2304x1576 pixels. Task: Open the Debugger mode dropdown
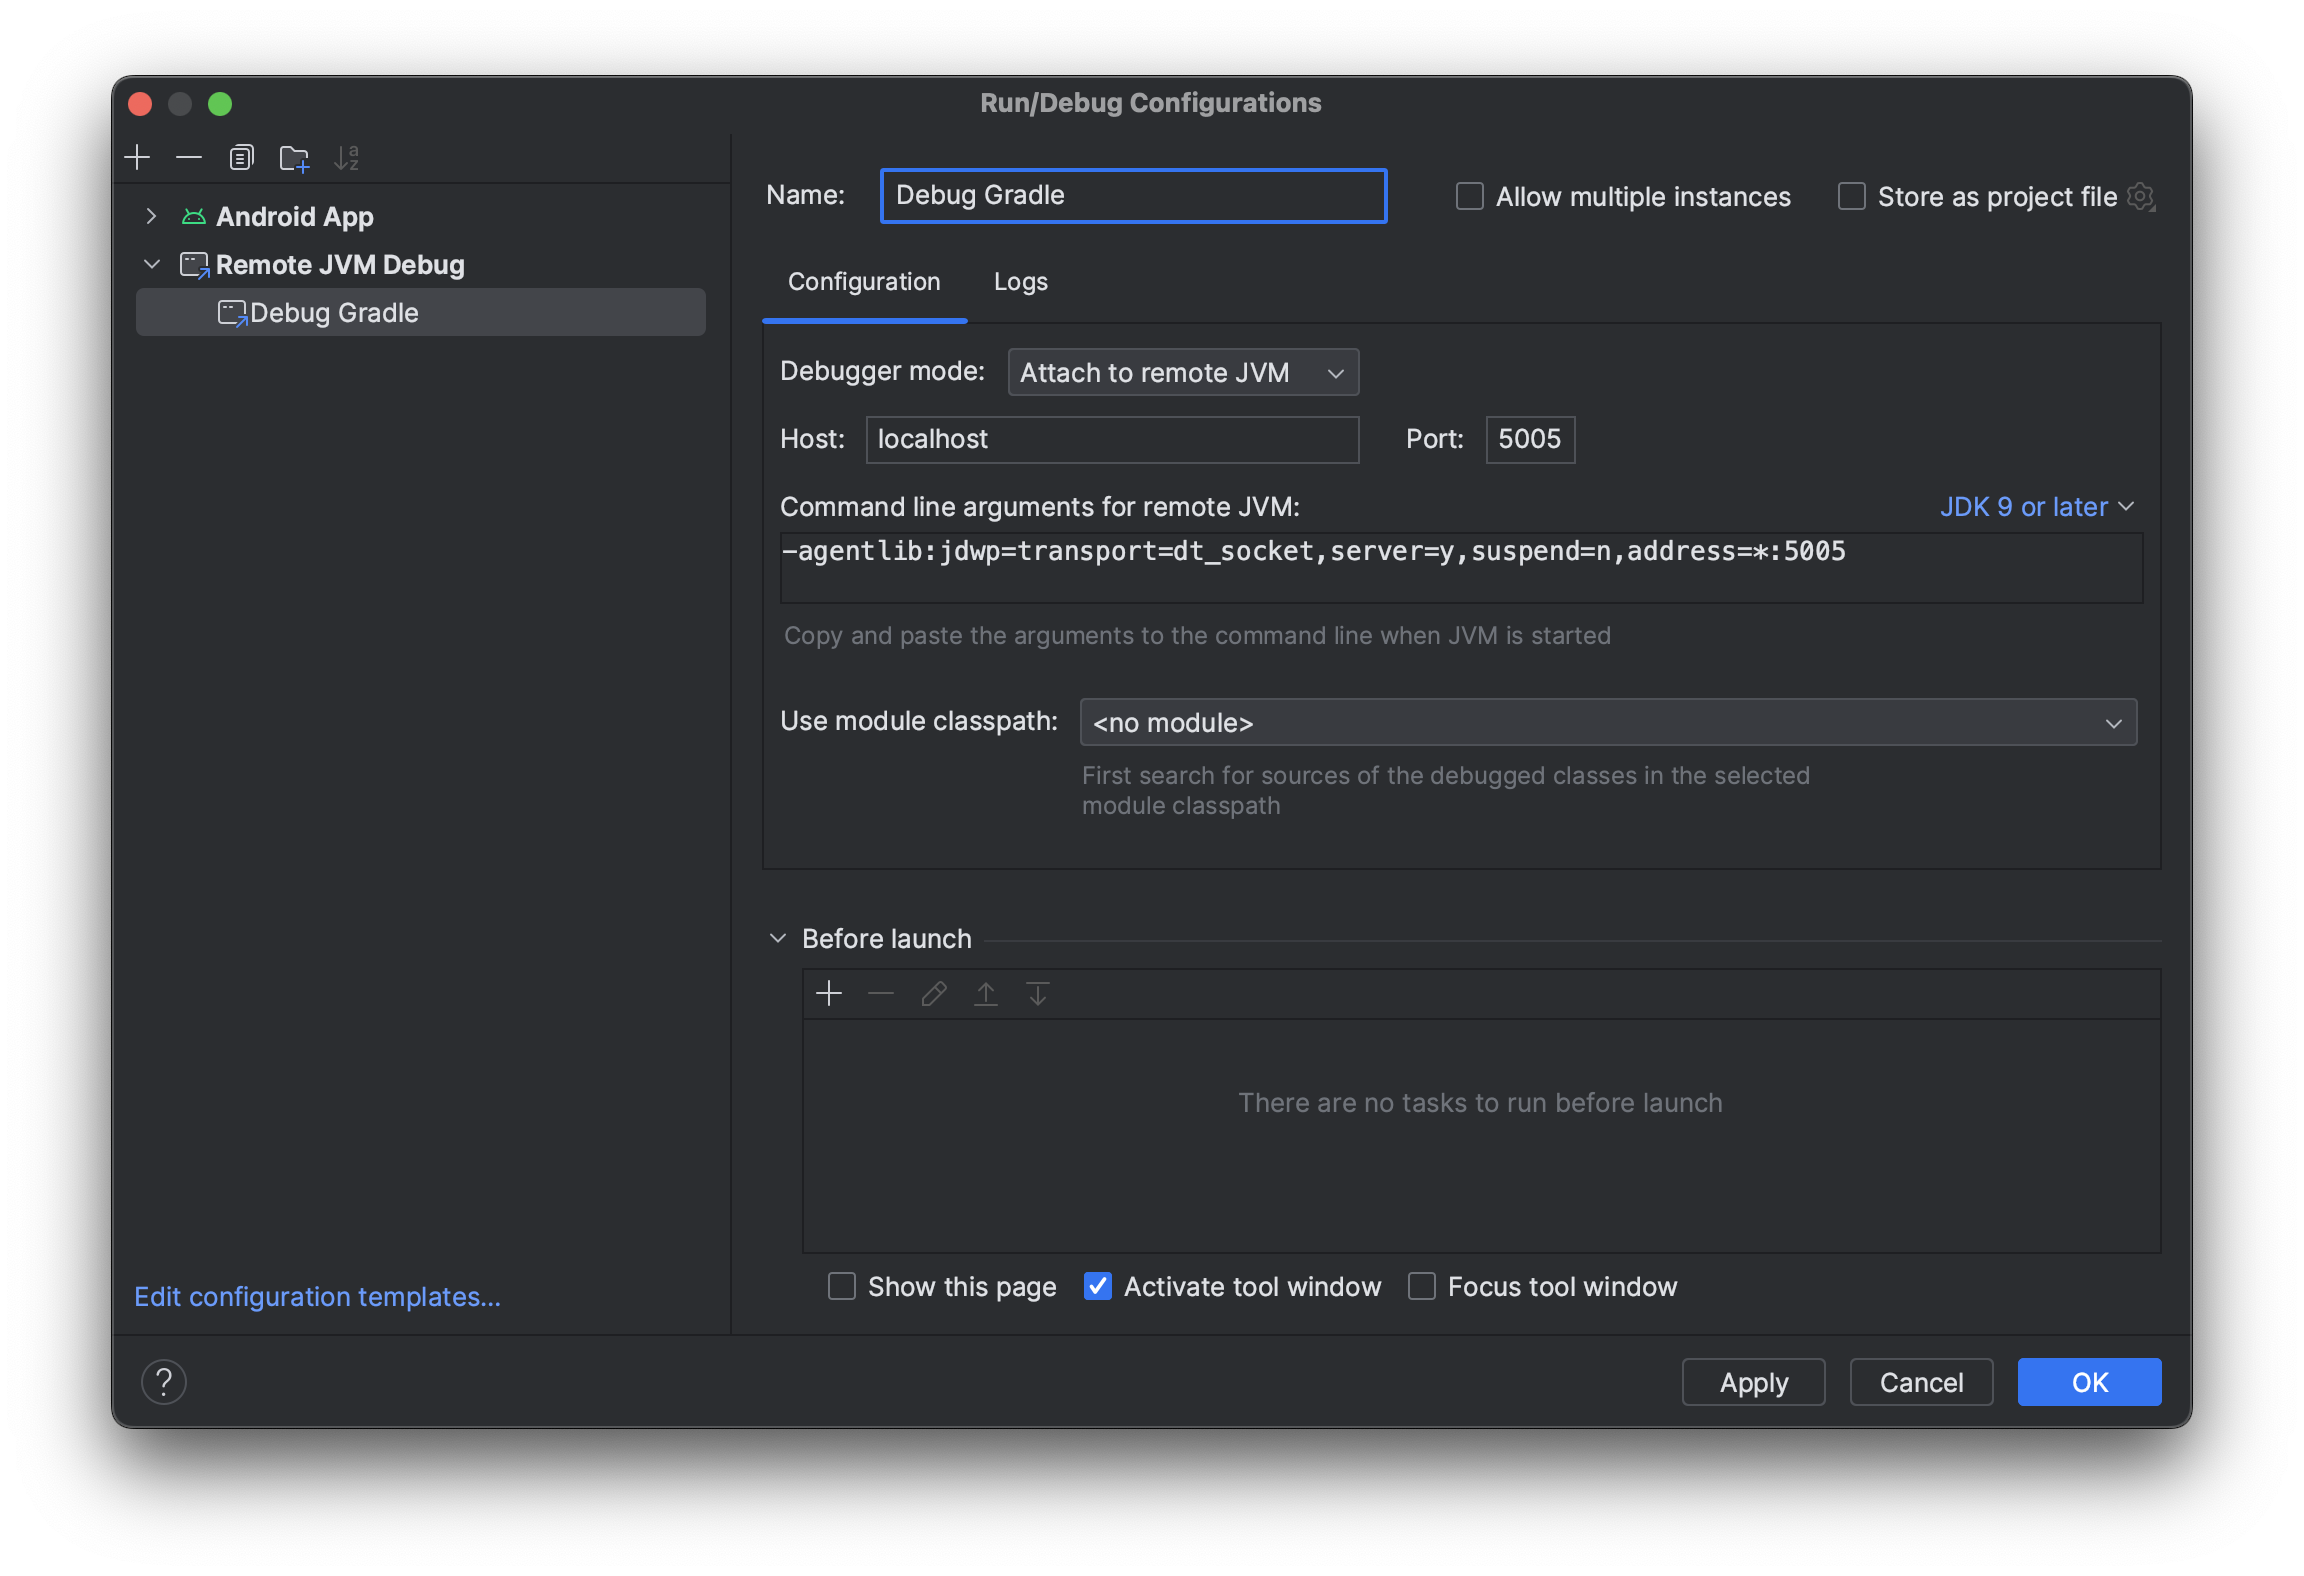tap(1183, 372)
